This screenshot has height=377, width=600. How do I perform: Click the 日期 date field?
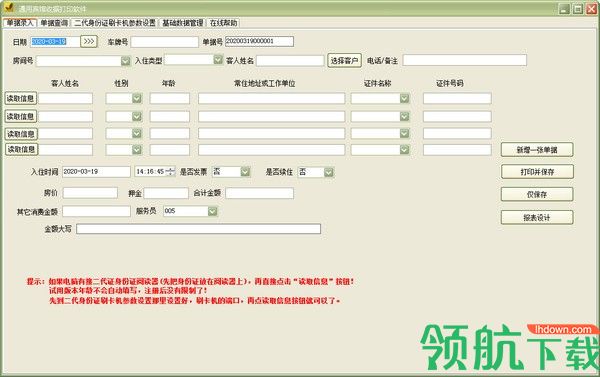tap(55, 41)
